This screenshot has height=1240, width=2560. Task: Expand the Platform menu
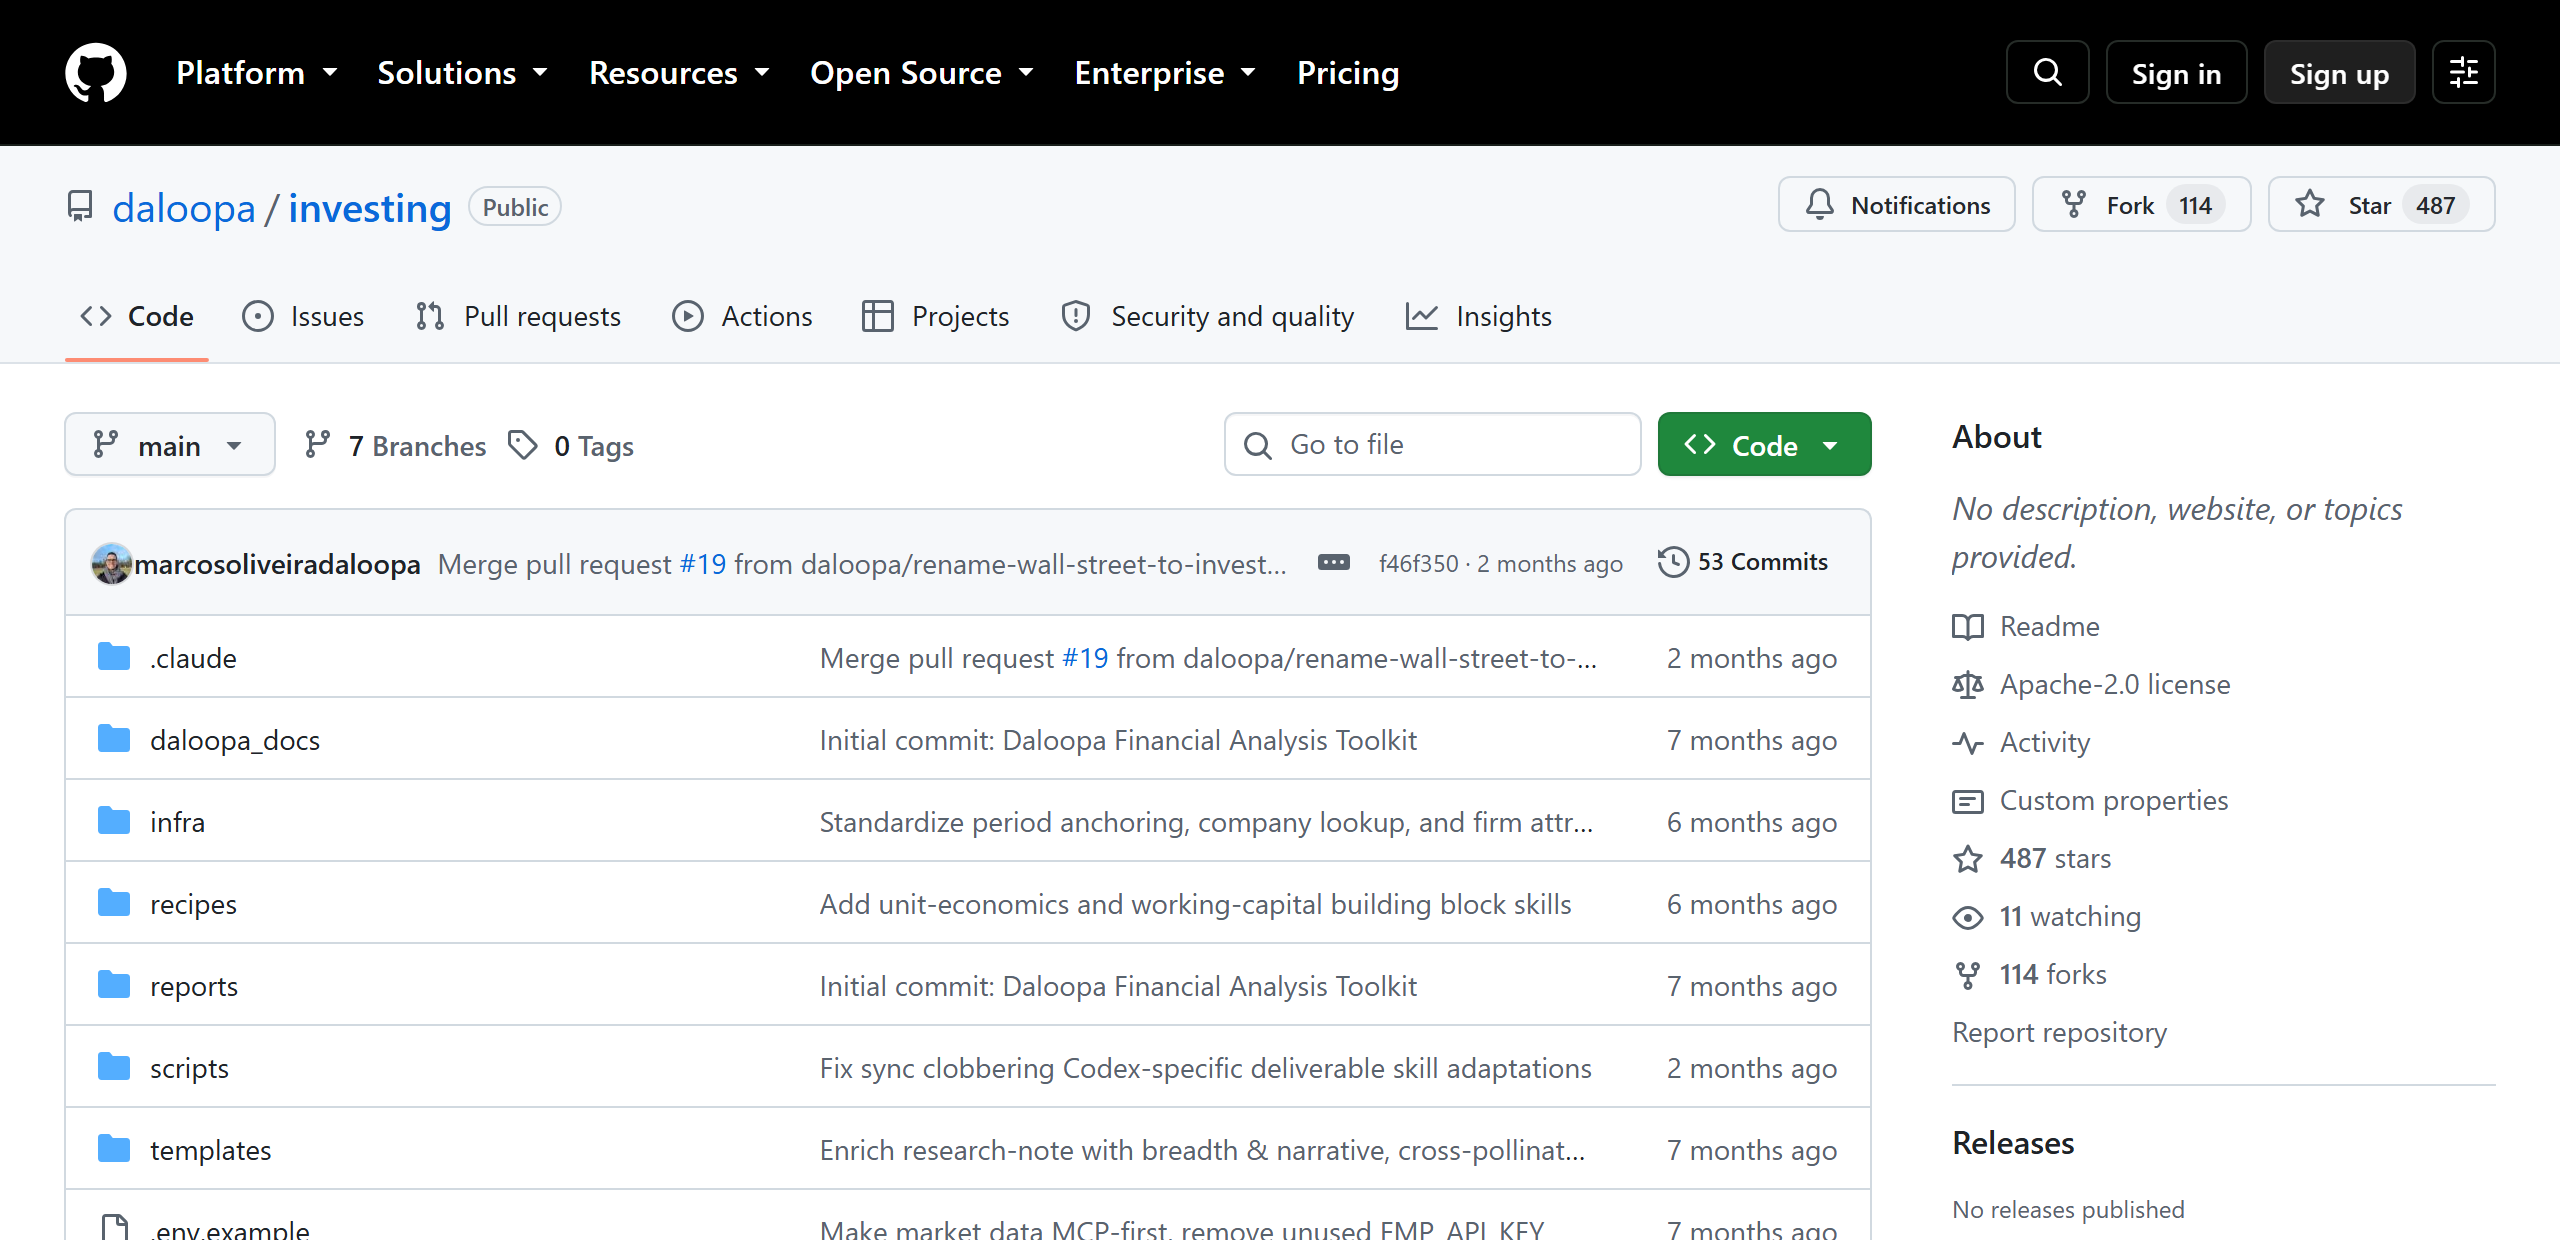pos(257,72)
